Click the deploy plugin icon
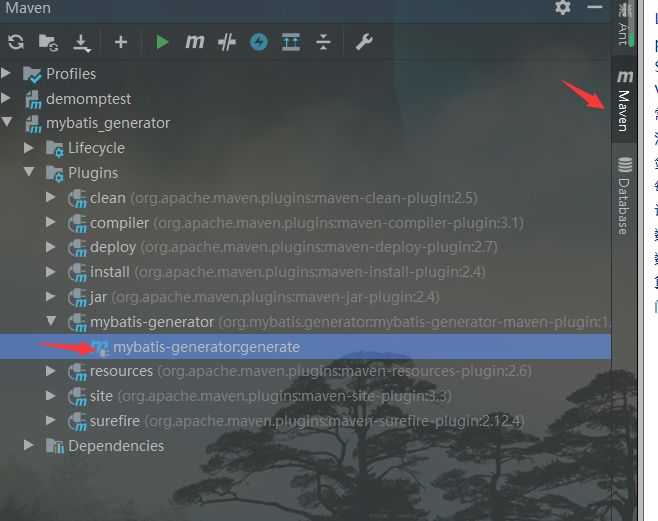Screen dimensions: 658x521 77,248
